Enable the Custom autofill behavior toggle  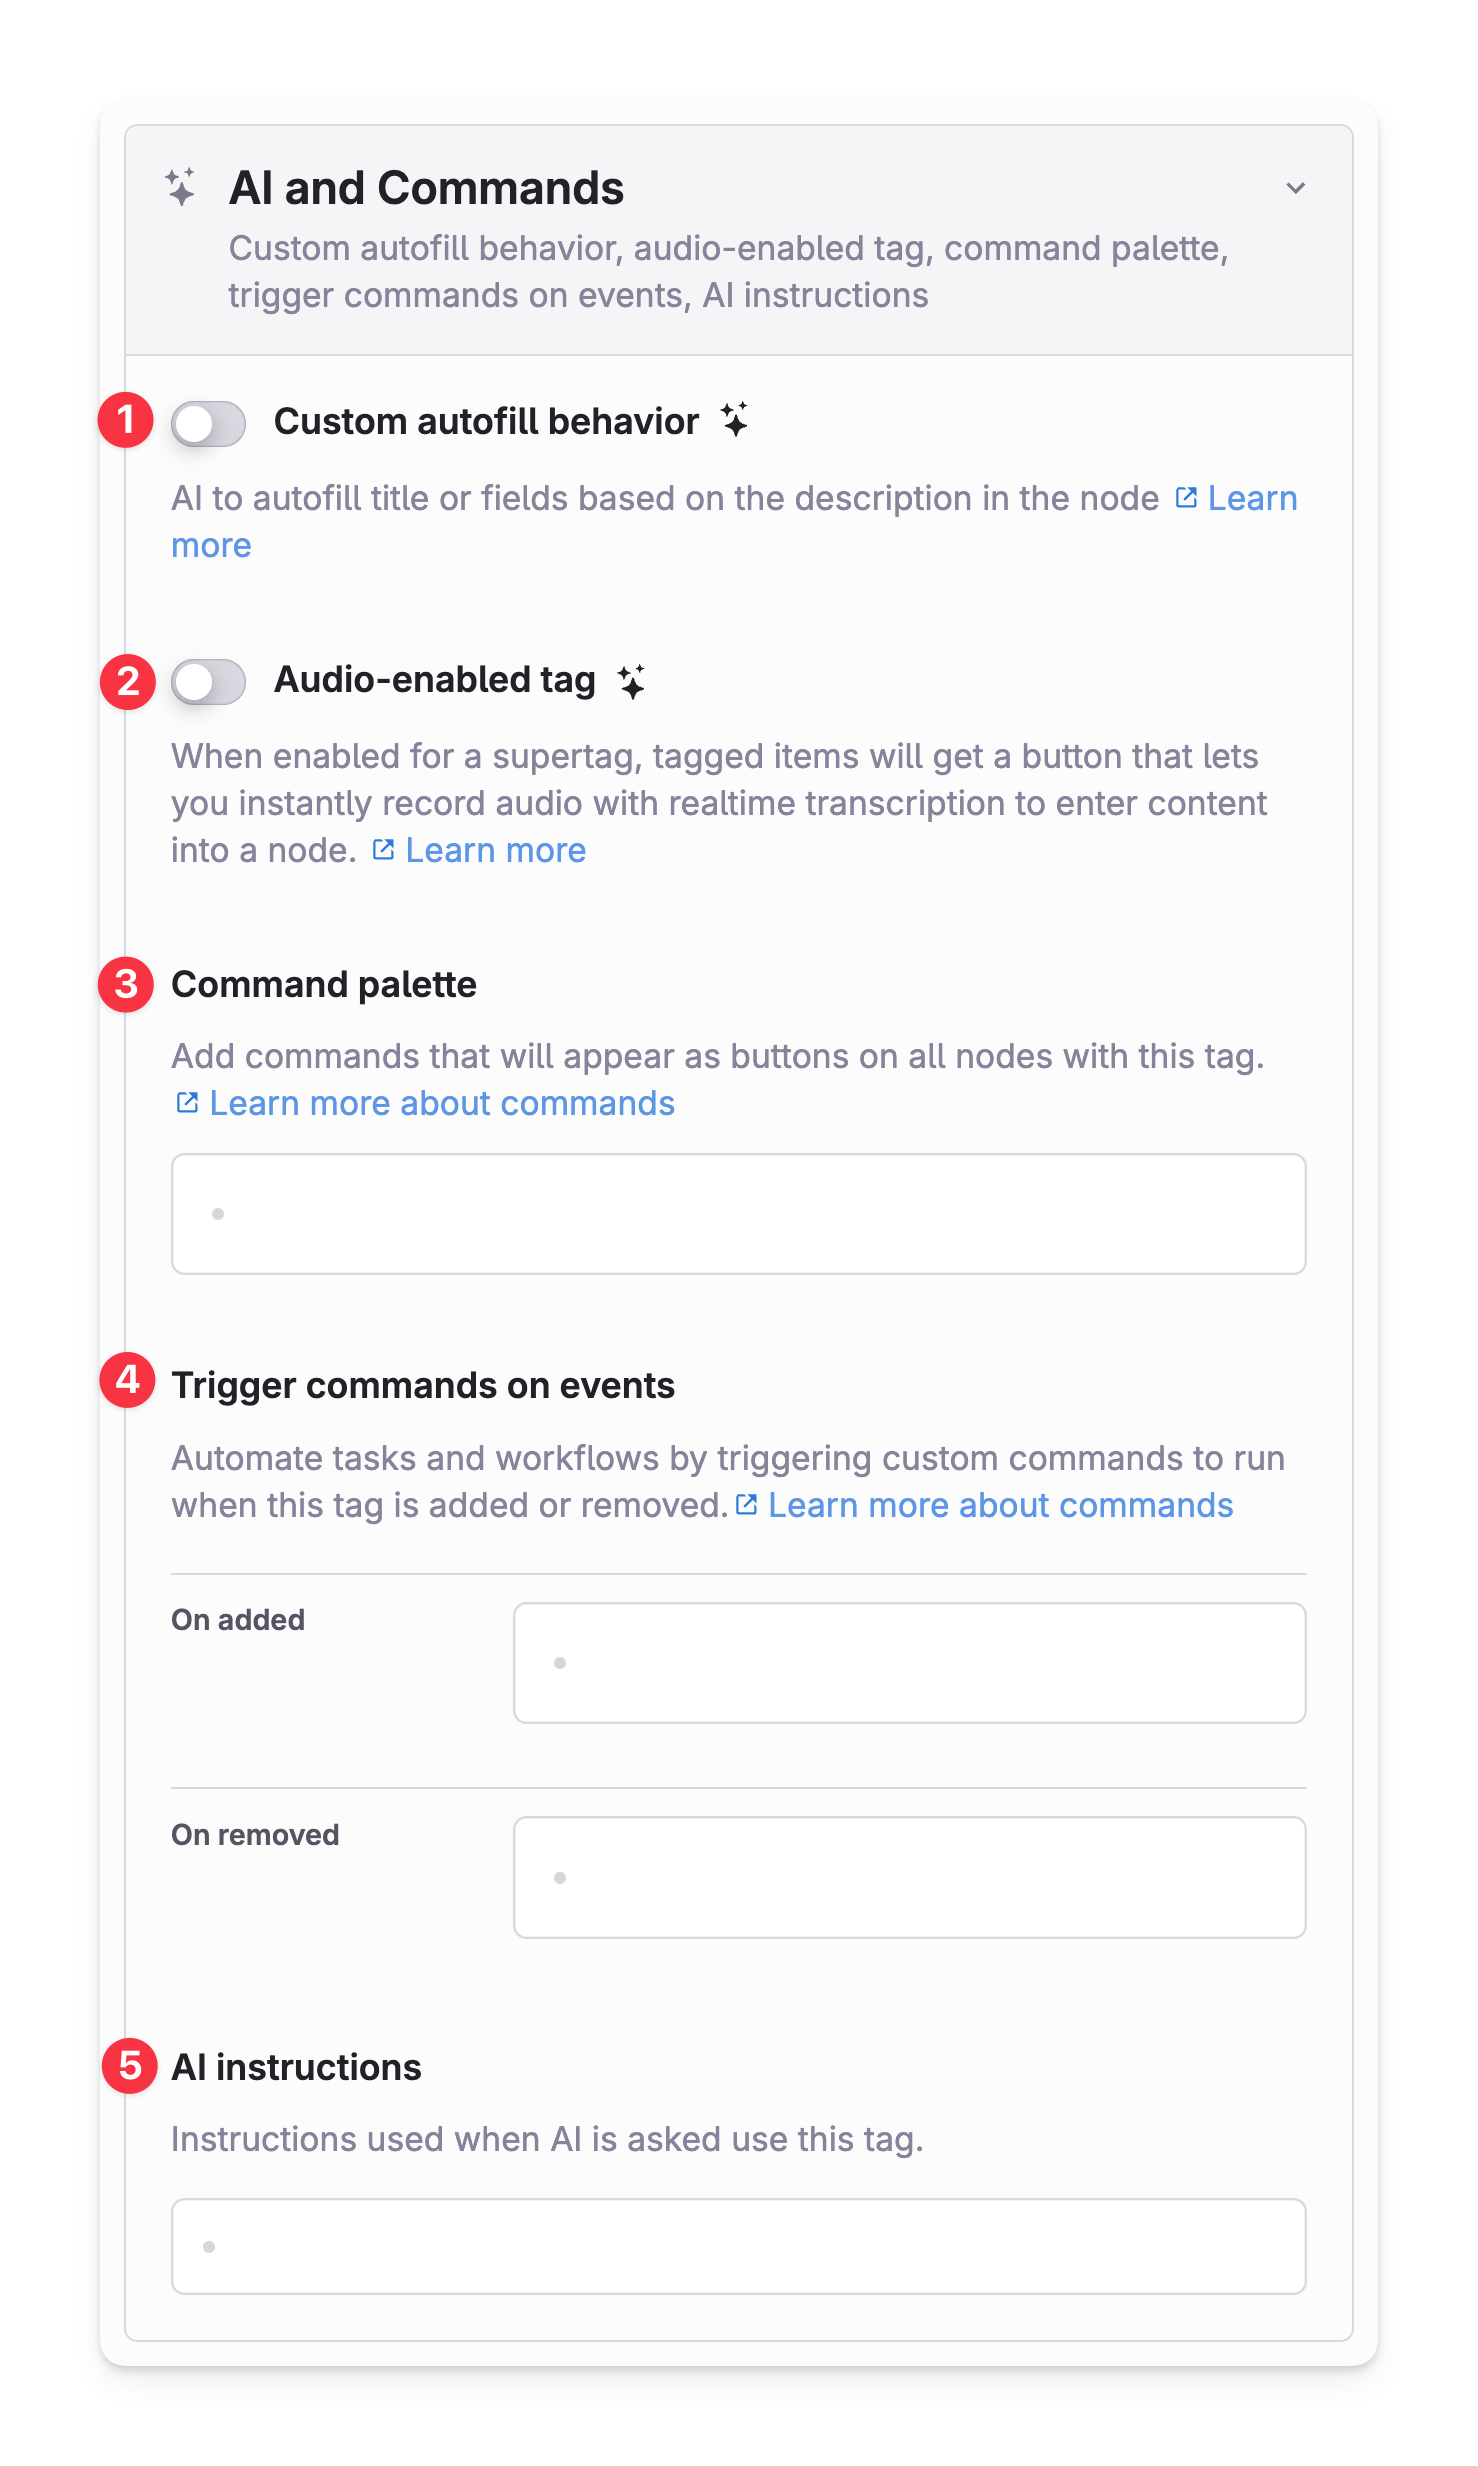(x=208, y=424)
